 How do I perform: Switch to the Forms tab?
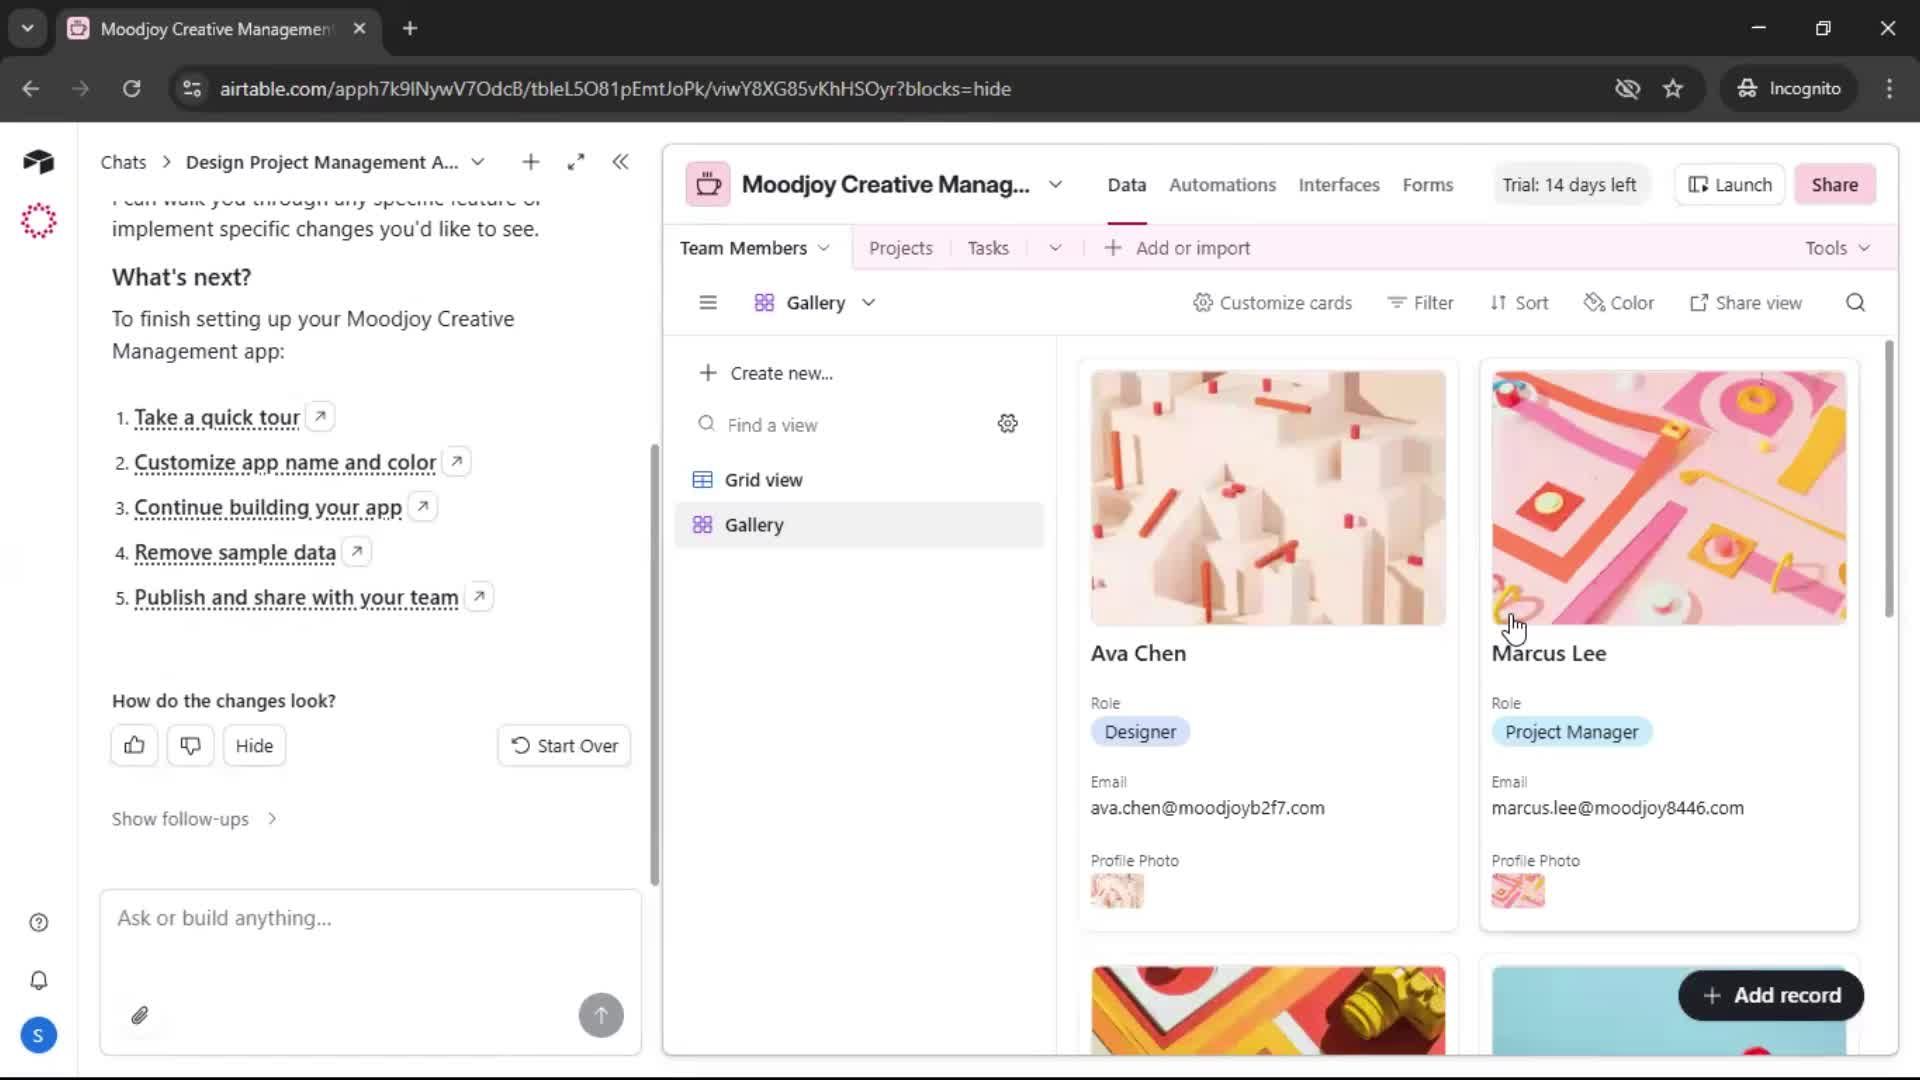pyautogui.click(x=1427, y=185)
